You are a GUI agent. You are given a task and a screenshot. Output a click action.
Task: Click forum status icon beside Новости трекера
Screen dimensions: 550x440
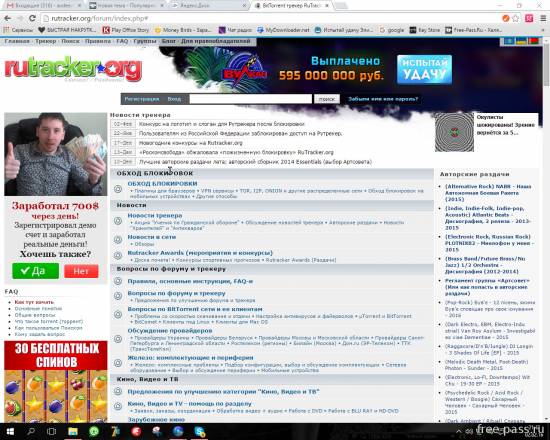tap(118, 221)
